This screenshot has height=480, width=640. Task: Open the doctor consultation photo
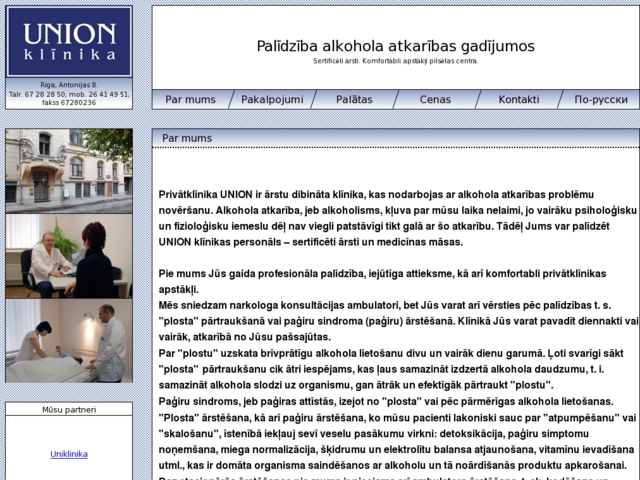pos(68,256)
